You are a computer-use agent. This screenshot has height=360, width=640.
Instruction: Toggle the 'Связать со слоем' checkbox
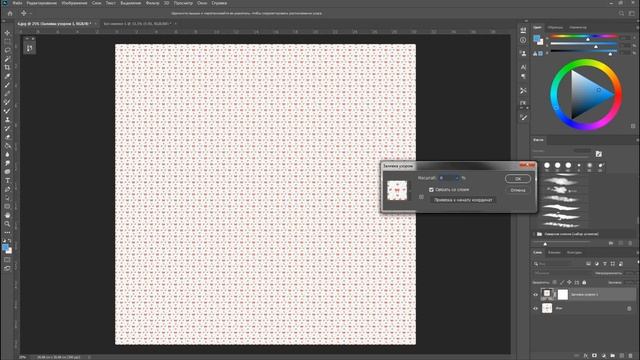click(x=431, y=190)
